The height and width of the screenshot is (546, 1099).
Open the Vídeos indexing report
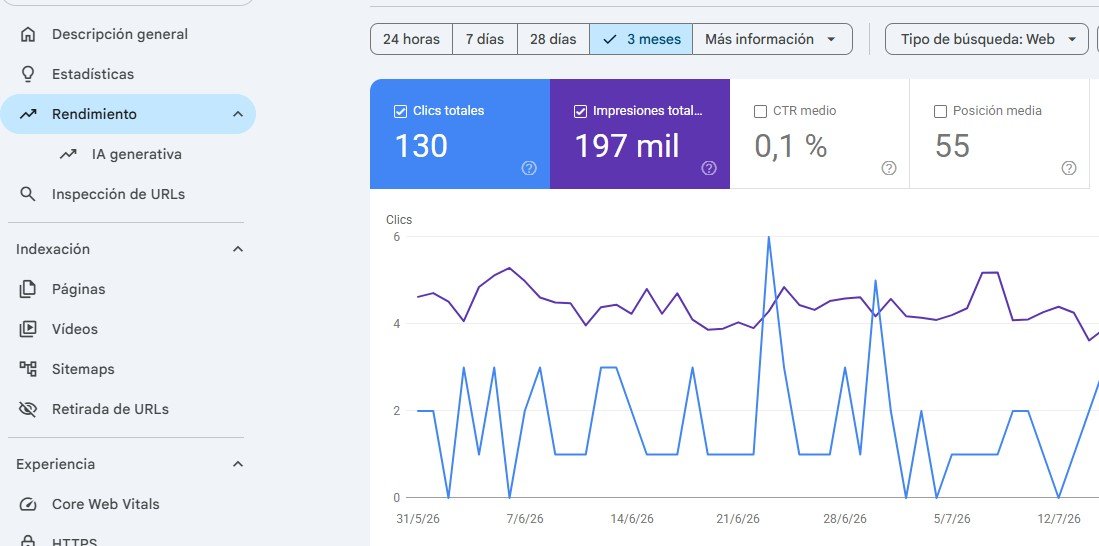pos(74,329)
